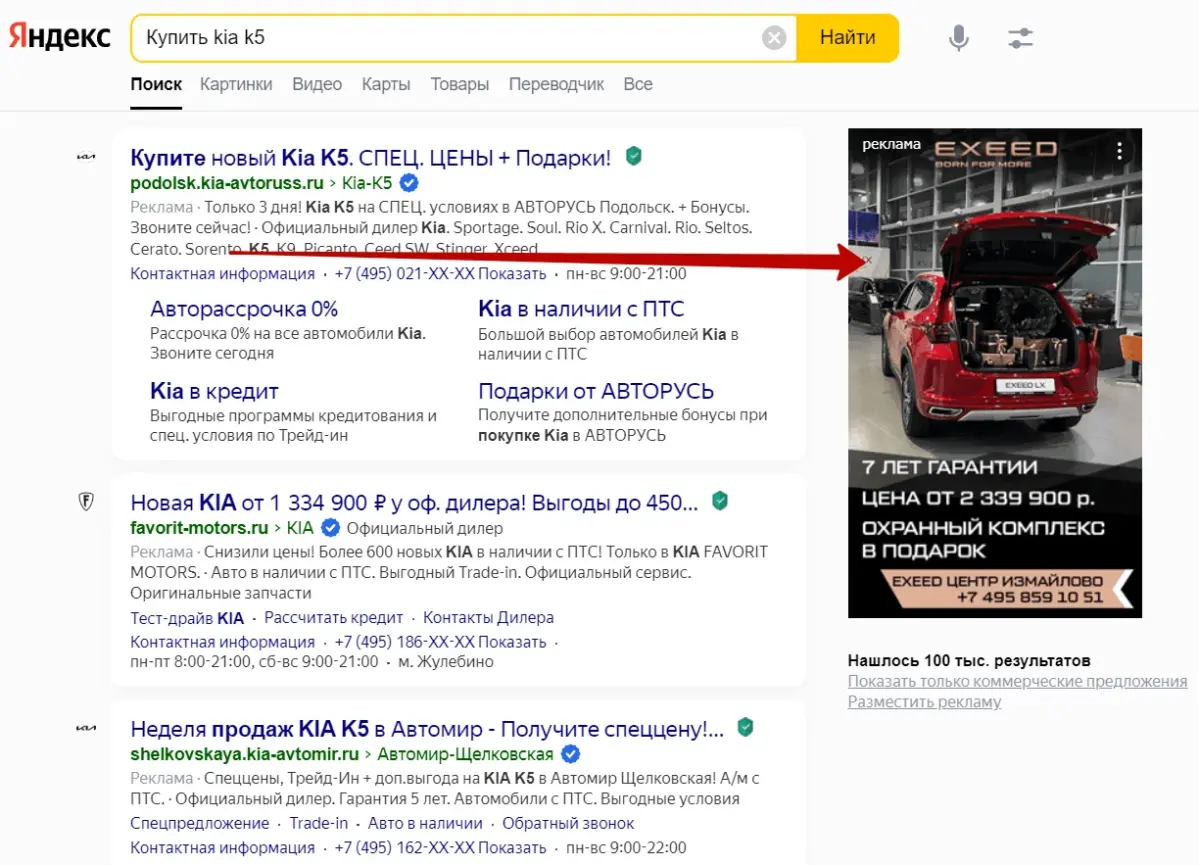
Task: Show phone +7 (495) 021-XX-XX
Action: (x=440, y=274)
